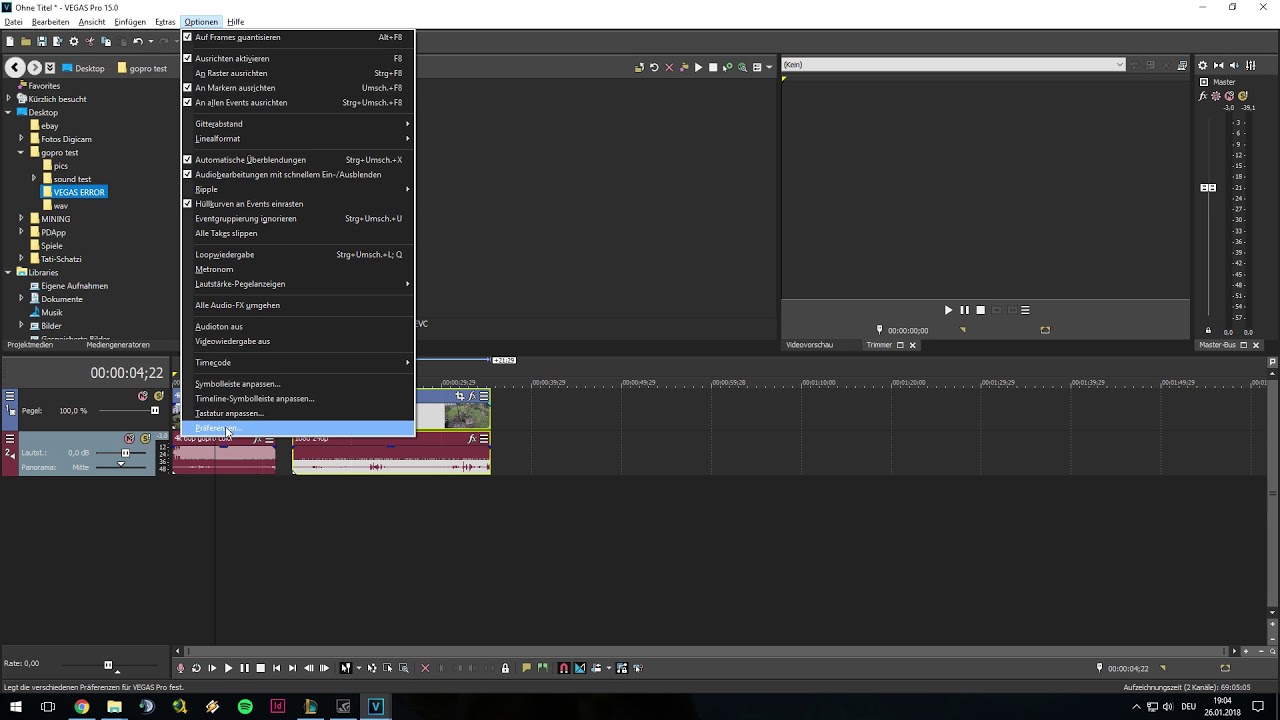Open the Extras menu
1280x720 pixels.
(165, 22)
